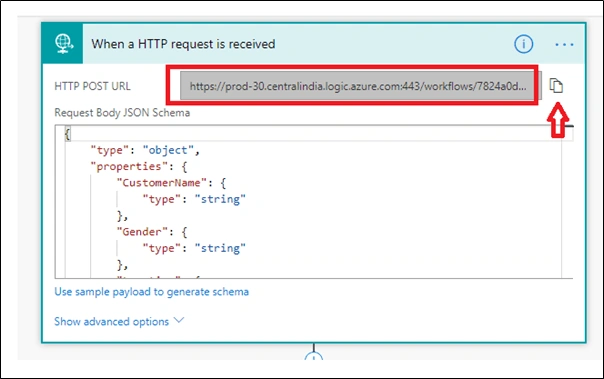Viewport: 604px width, 379px height.
Task: Click the "type": "string" line under Gender
Action: pyautogui.click(x=194, y=248)
